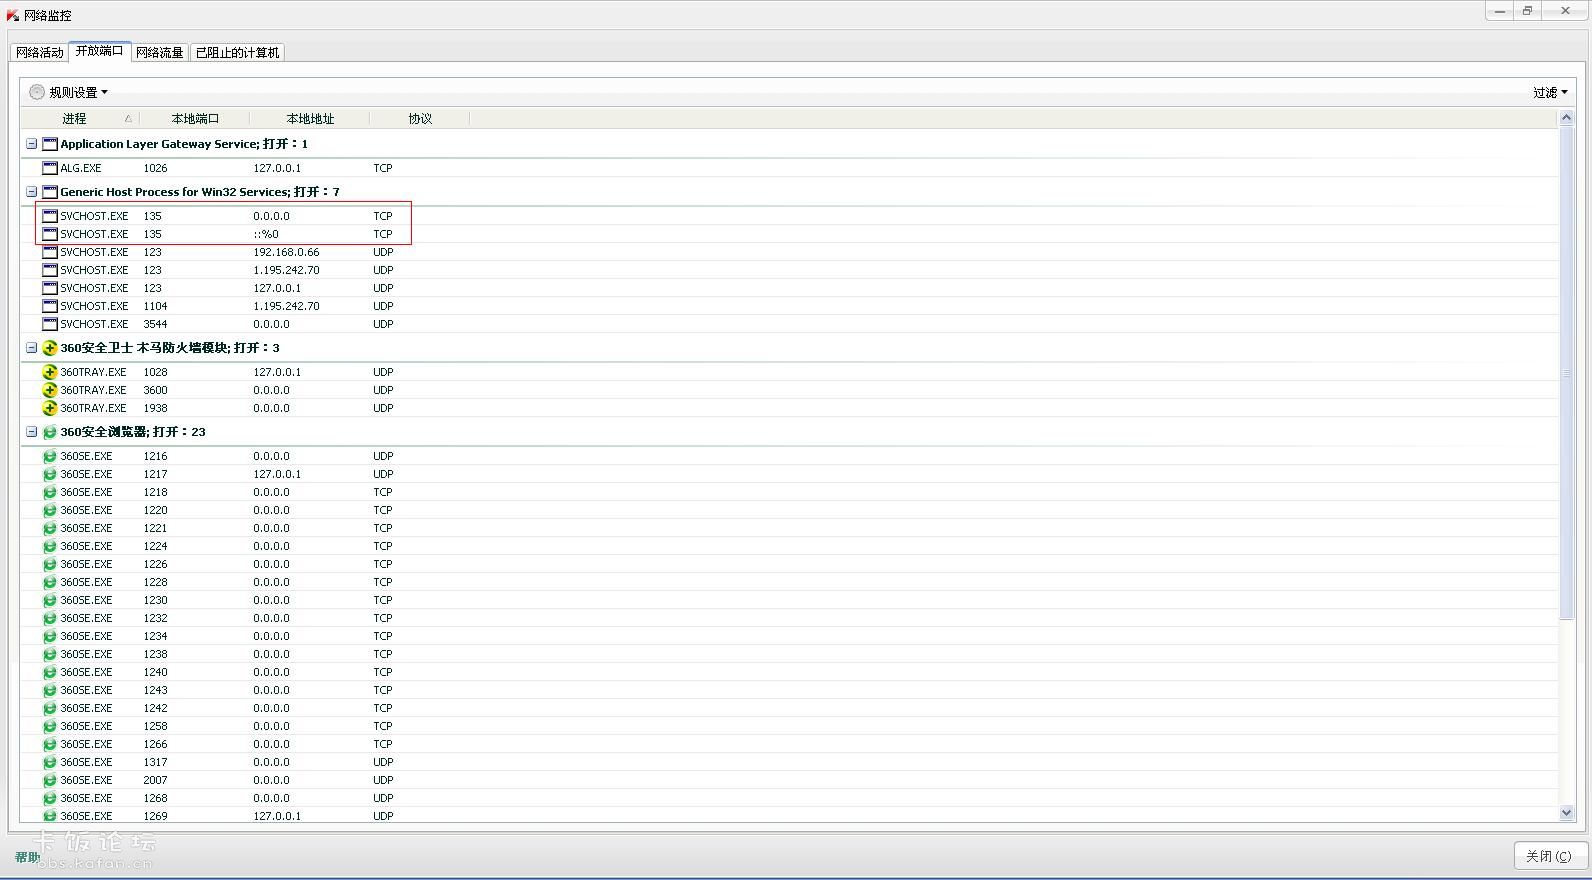This screenshot has width=1592, height=880.
Task: Open the 帮助 link
Action: [x=27, y=857]
